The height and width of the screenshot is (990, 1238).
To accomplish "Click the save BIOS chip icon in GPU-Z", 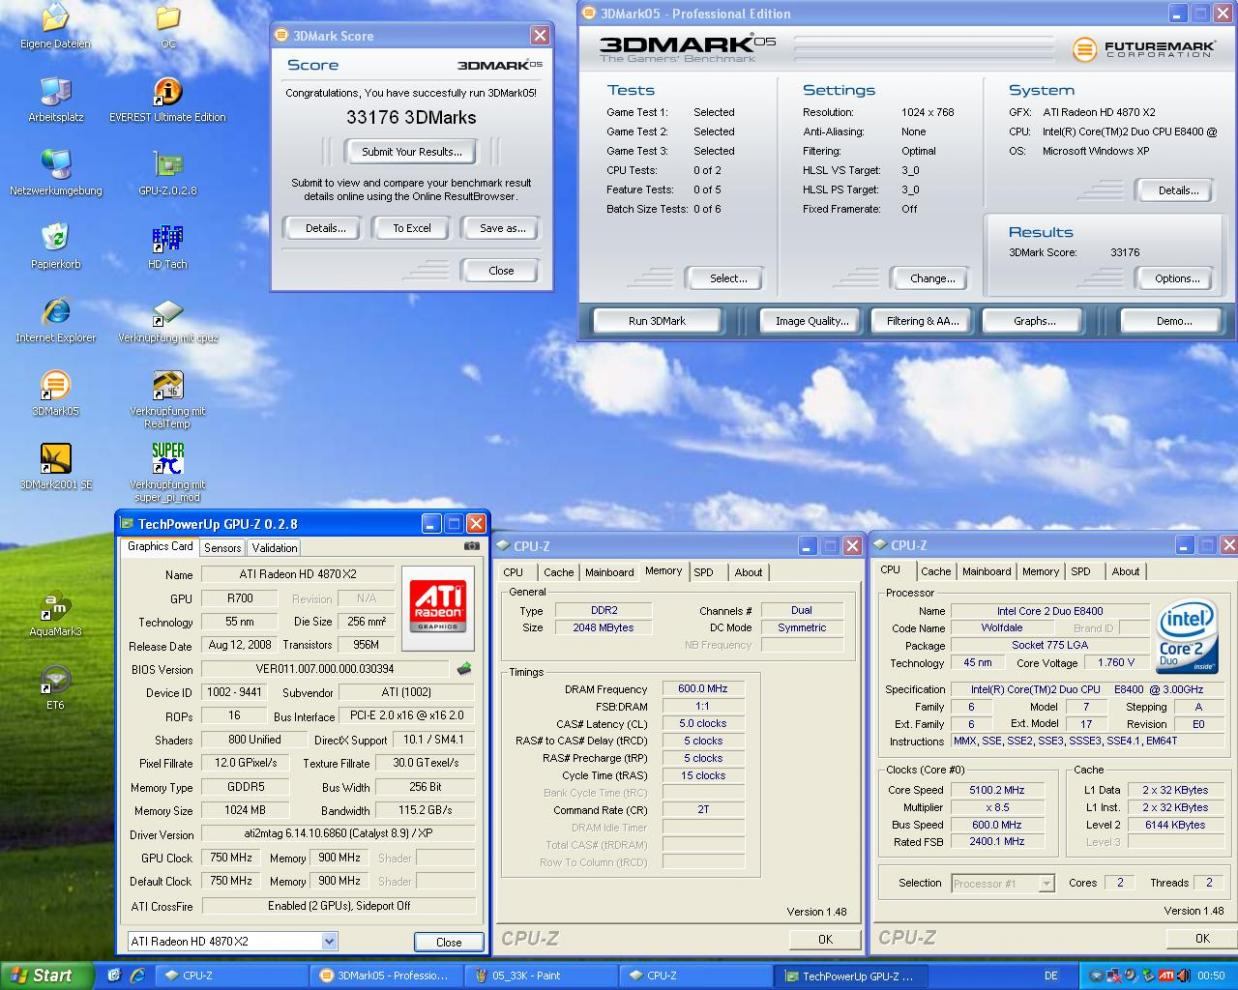I will [464, 669].
